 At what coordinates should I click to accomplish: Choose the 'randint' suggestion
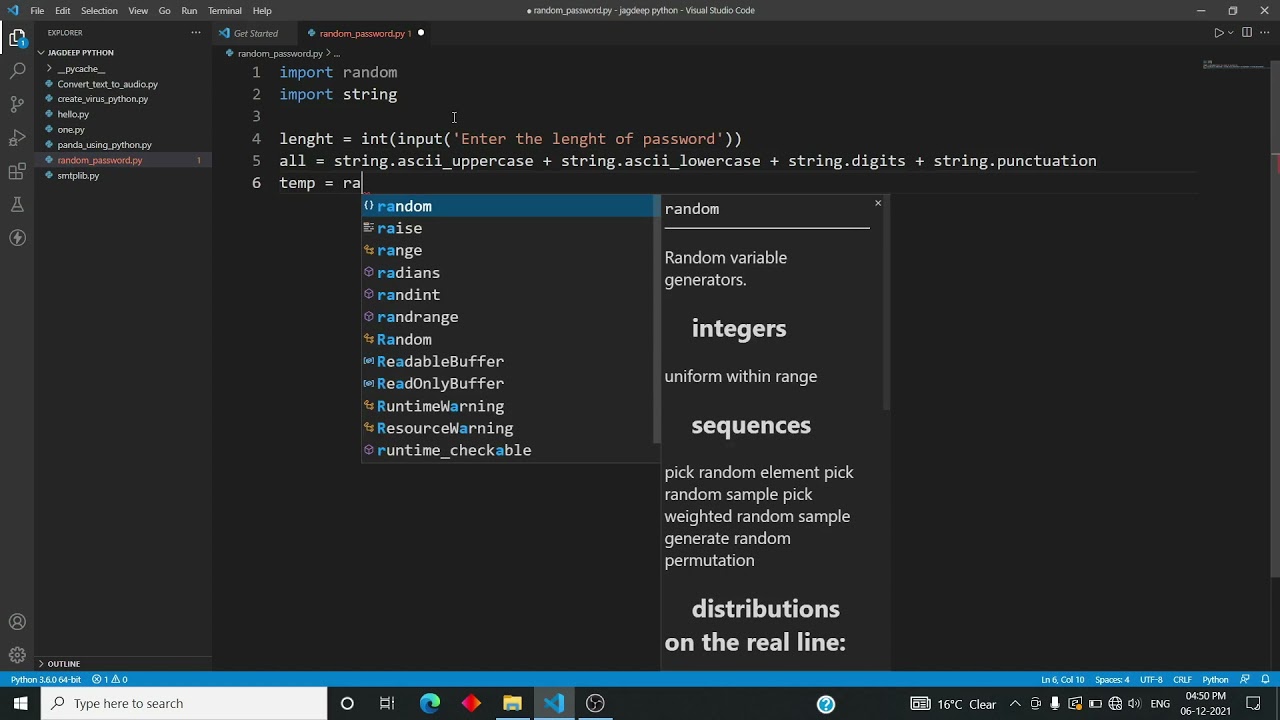pyautogui.click(x=507, y=295)
